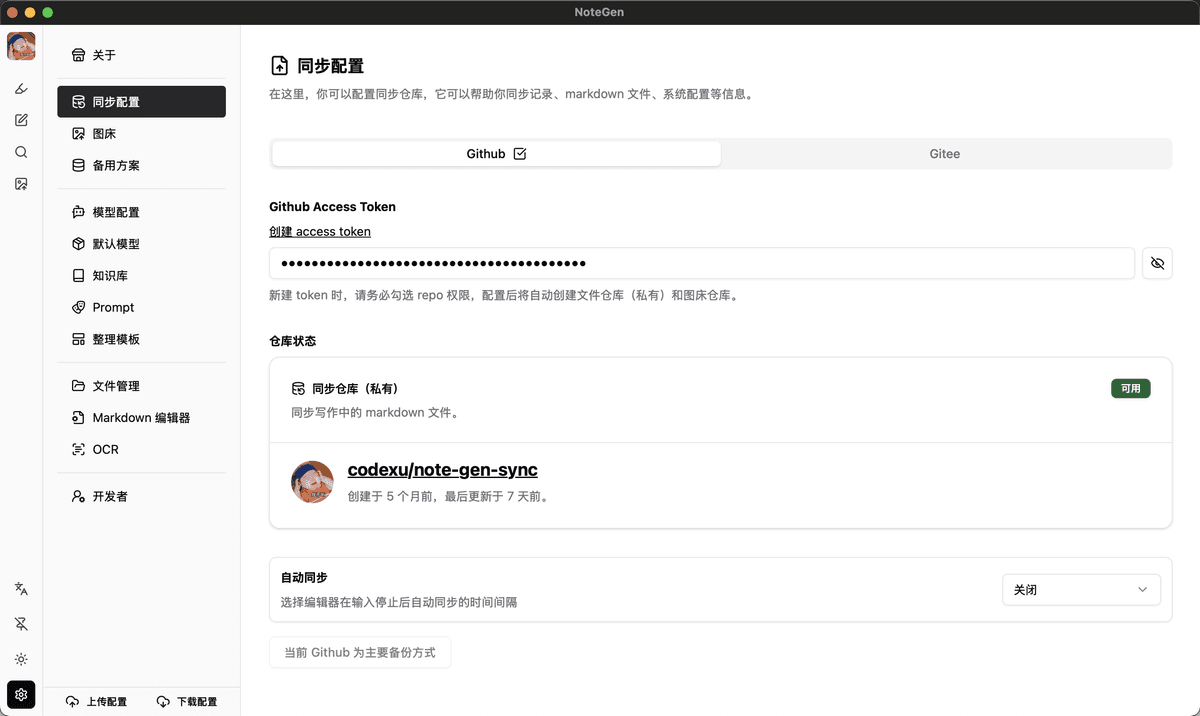Open the codexu/note-gen-sync repository link
The image size is (1200, 716).
tap(442, 470)
